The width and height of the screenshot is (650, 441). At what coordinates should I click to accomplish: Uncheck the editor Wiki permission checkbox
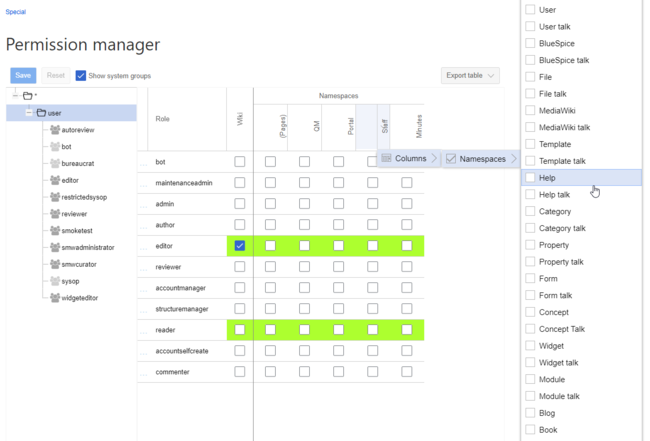(x=240, y=246)
